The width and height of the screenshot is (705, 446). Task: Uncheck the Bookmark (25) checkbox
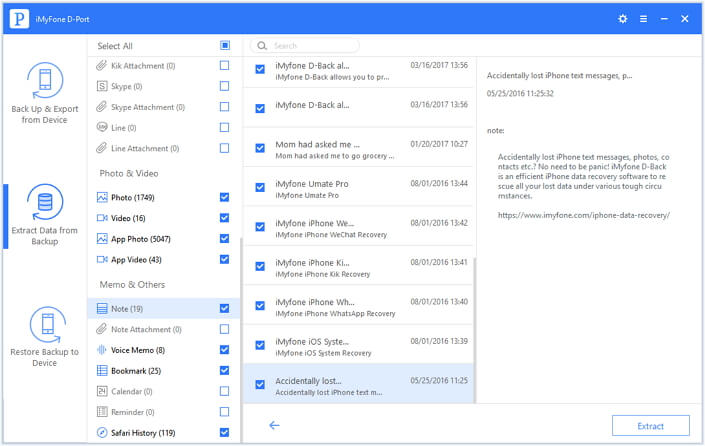point(224,370)
